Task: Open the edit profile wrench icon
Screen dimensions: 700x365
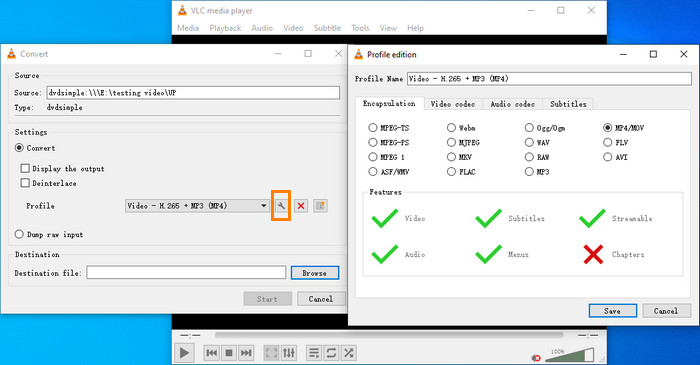Action: 281,206
